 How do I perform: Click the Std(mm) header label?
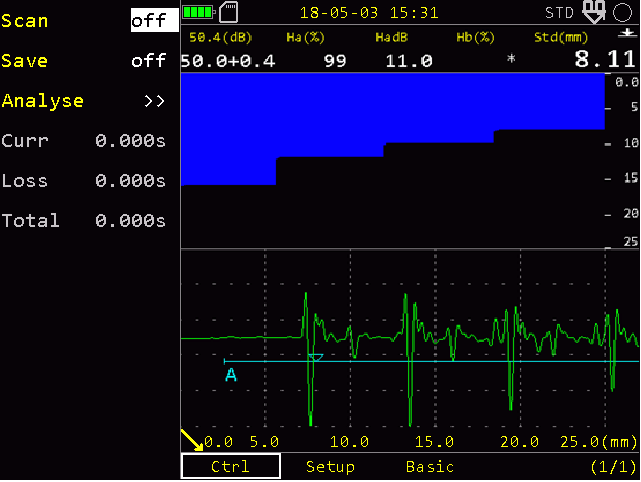click(561, 38)
